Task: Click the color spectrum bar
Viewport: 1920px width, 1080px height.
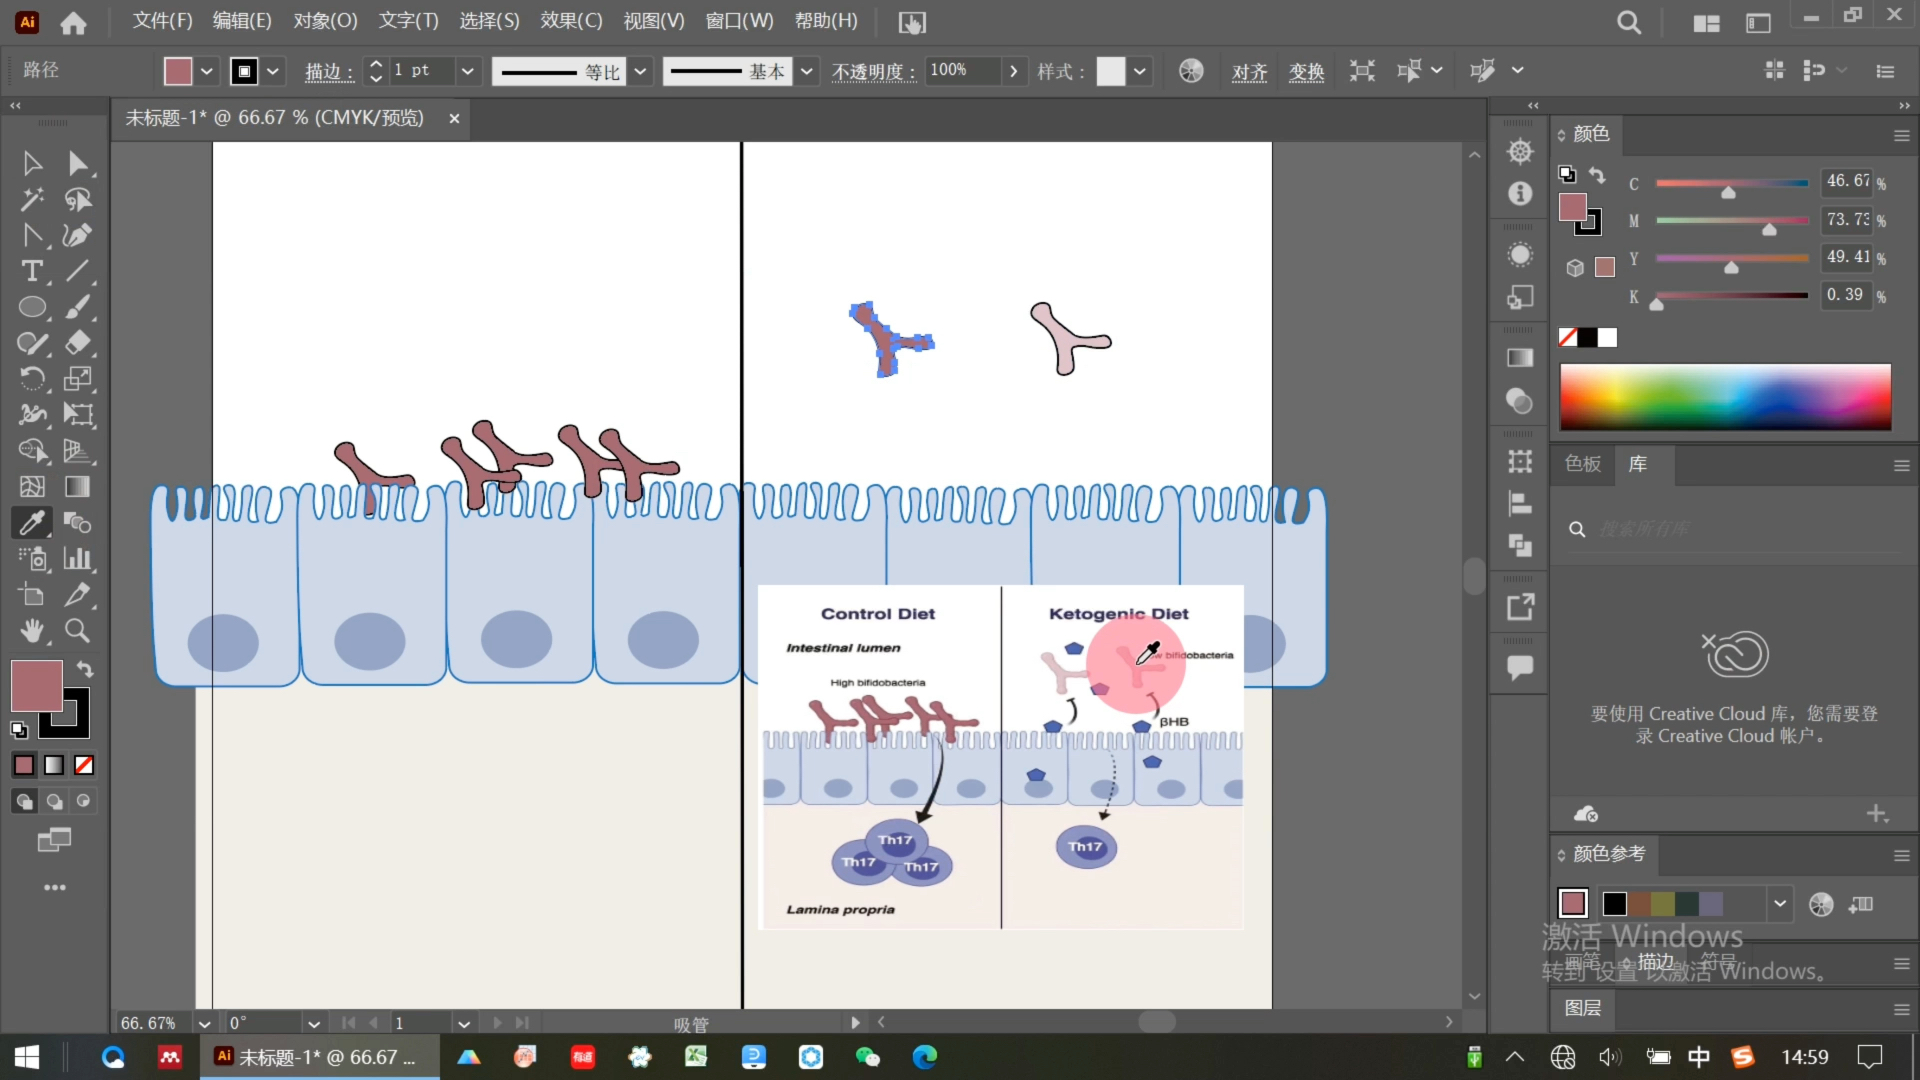Action: pyautogui.click(x=1725, y=397)
